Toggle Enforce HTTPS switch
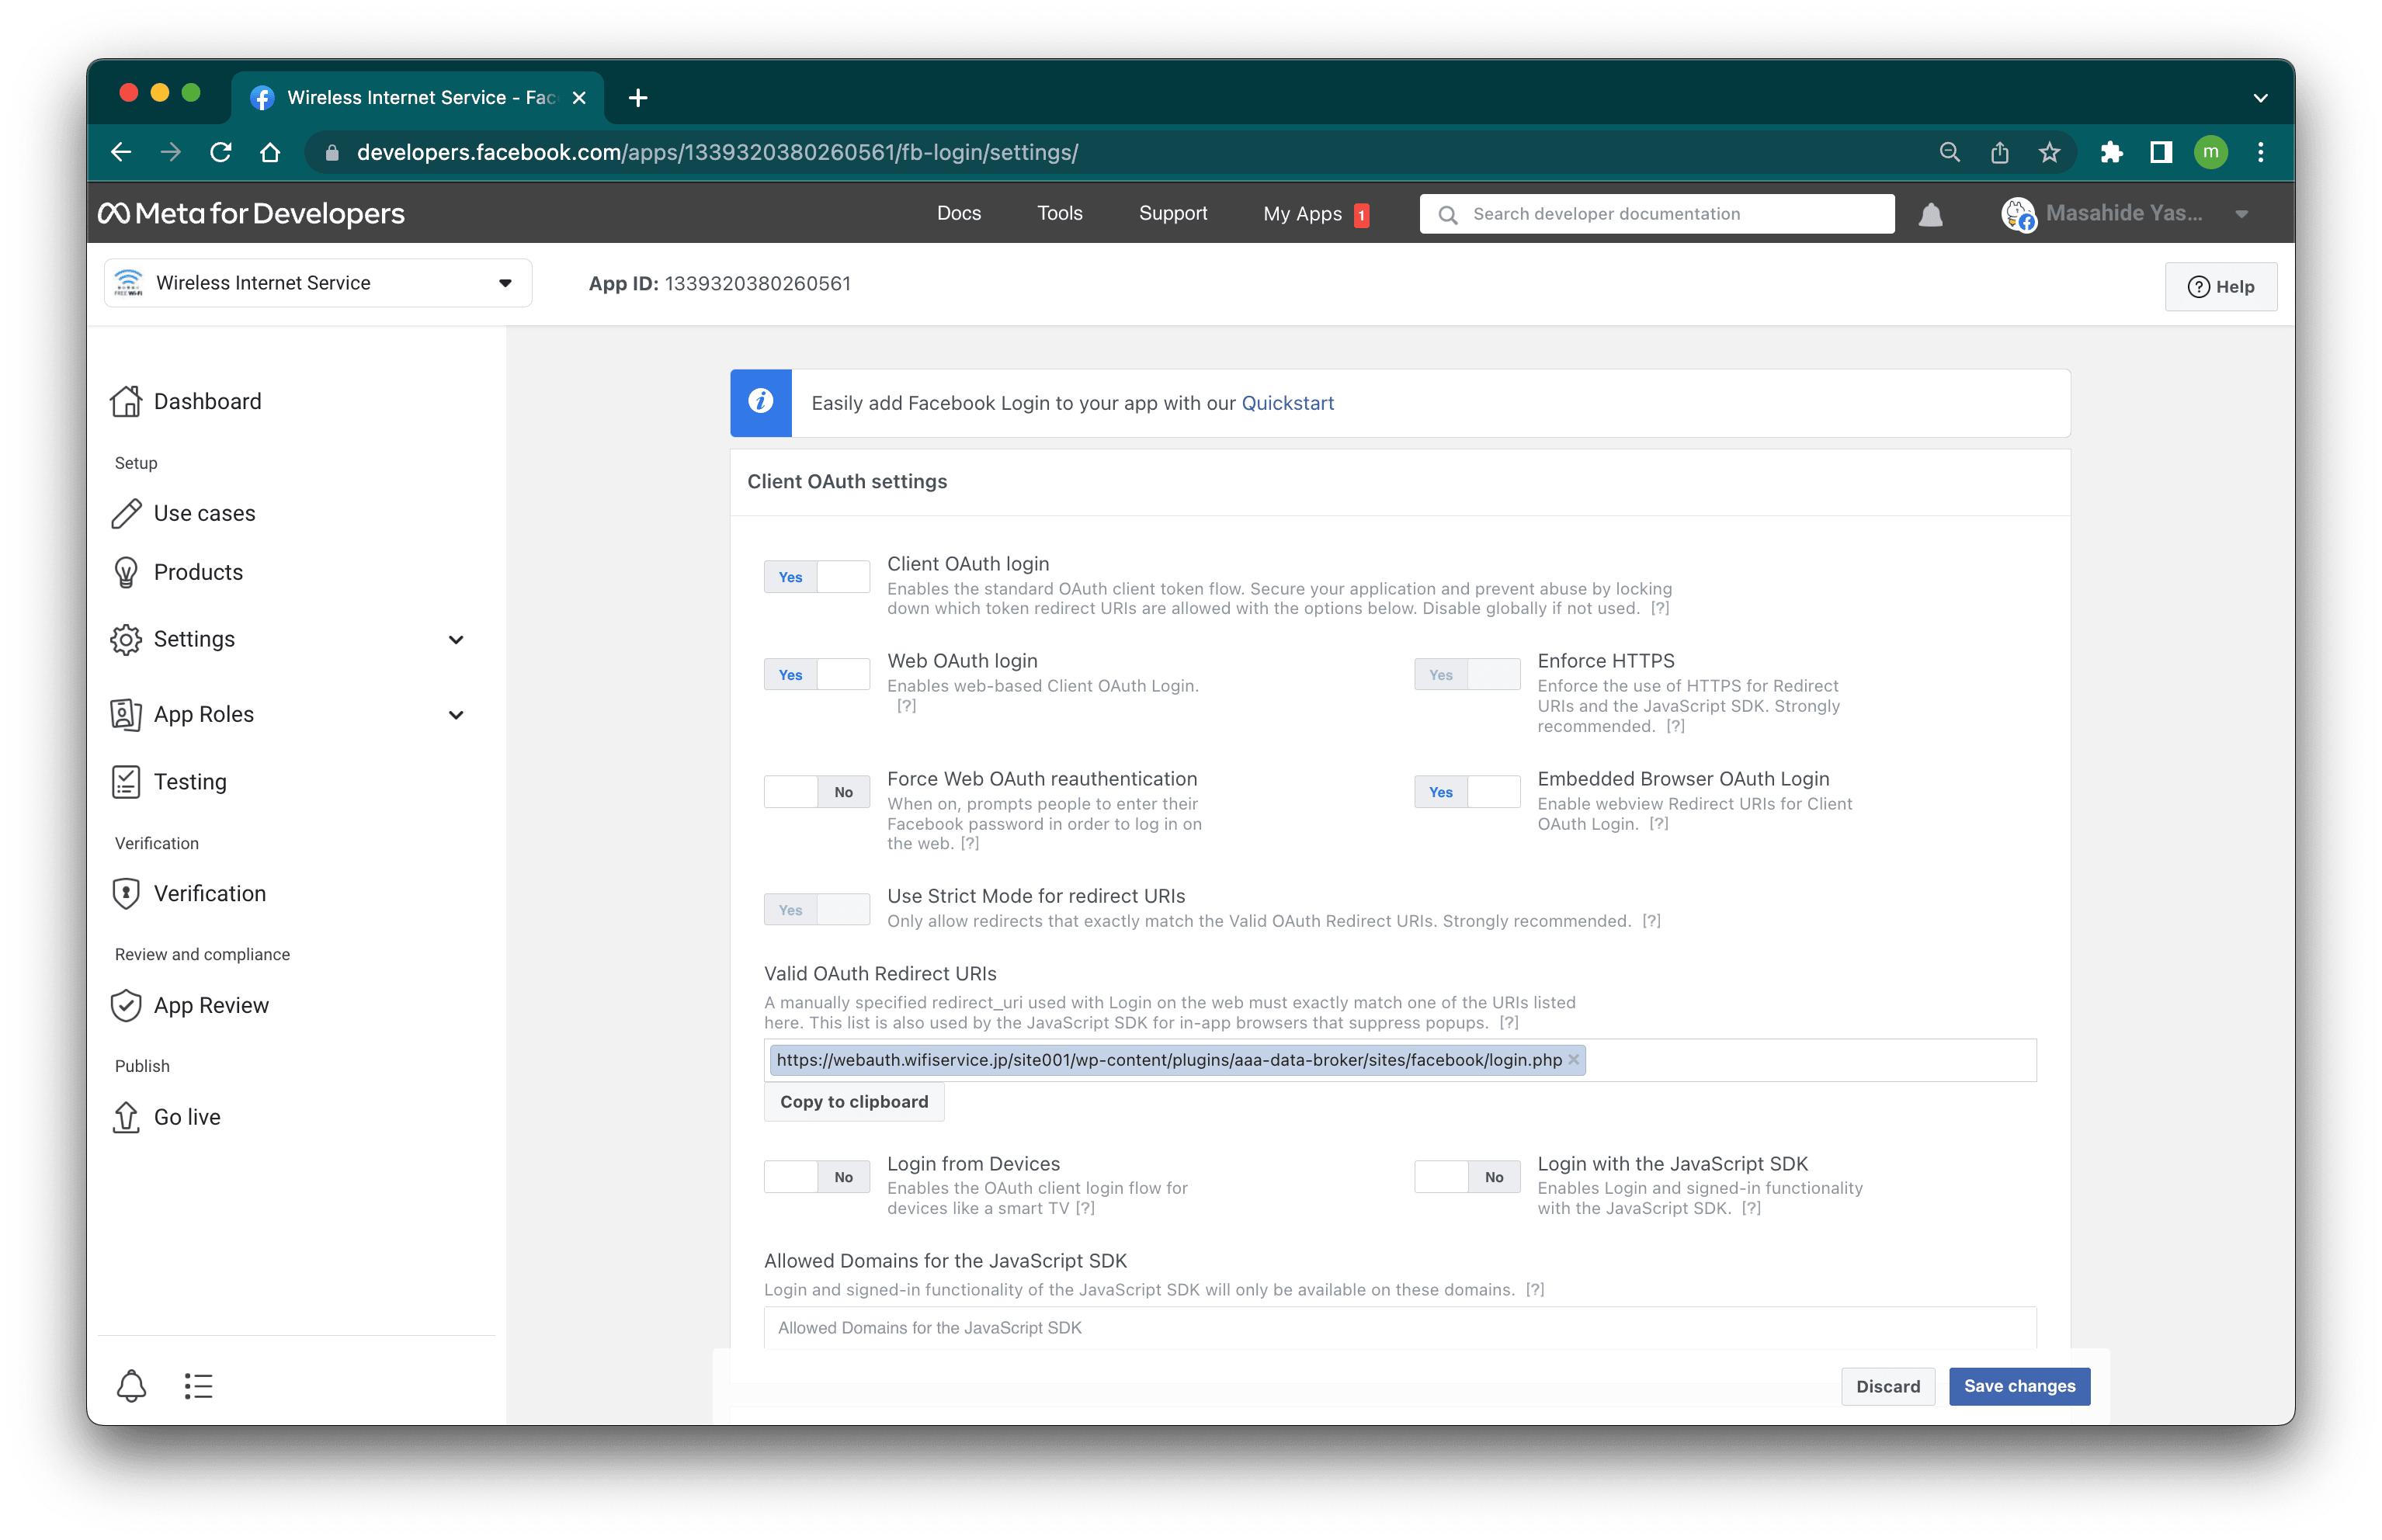This screenshot has width=2382, height=1540. [1466, 675]
